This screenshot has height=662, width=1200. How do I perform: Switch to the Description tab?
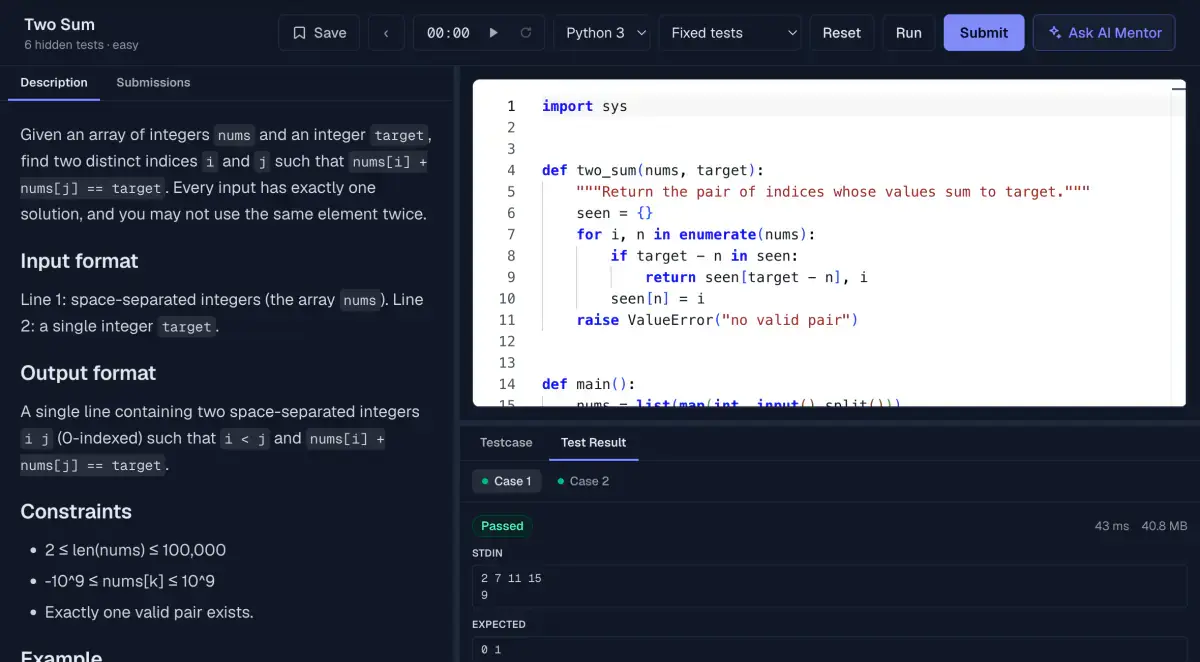point(54,82)
